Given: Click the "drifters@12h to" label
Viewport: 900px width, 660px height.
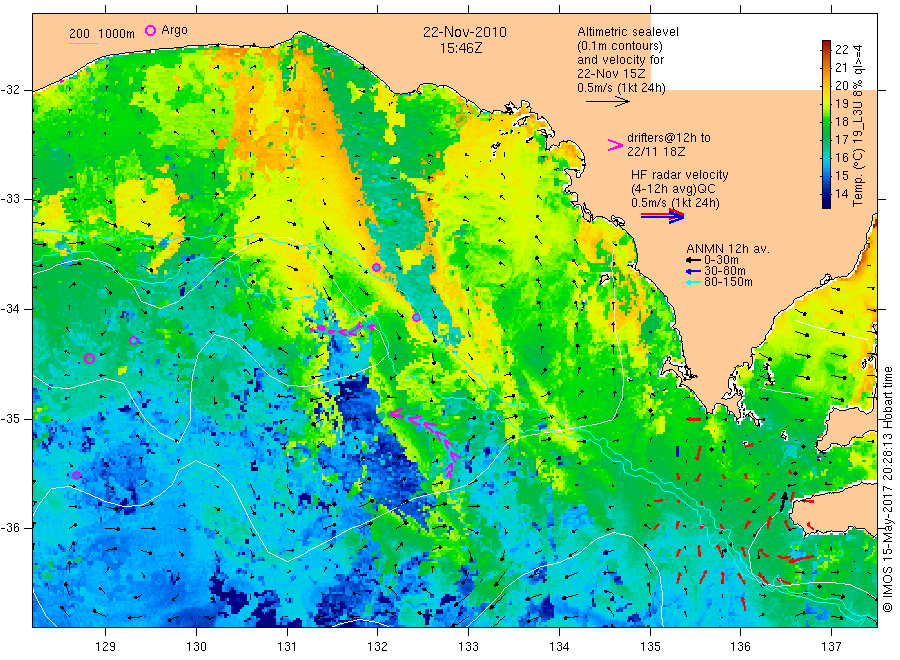Looking at the screenshot, I should [669, 138].
